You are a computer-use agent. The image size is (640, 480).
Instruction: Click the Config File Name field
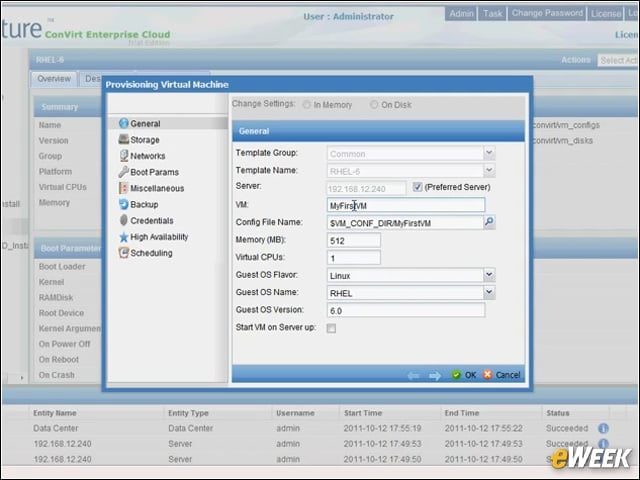pyautogui.click(x=405, y=223)
